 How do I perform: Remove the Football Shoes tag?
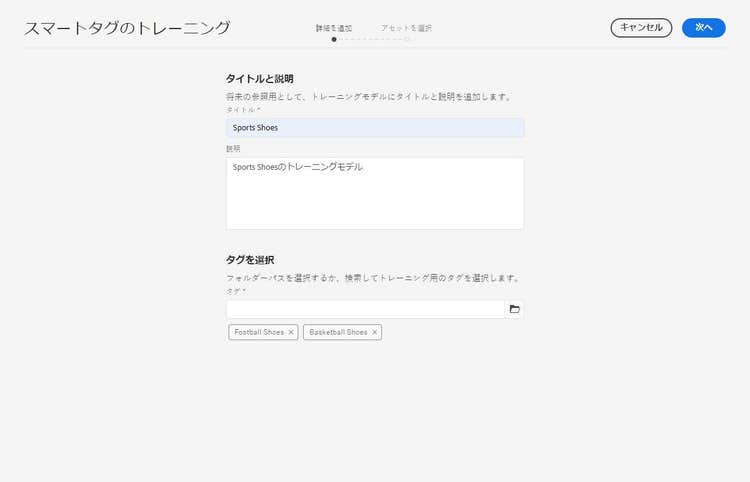point(291,332)
